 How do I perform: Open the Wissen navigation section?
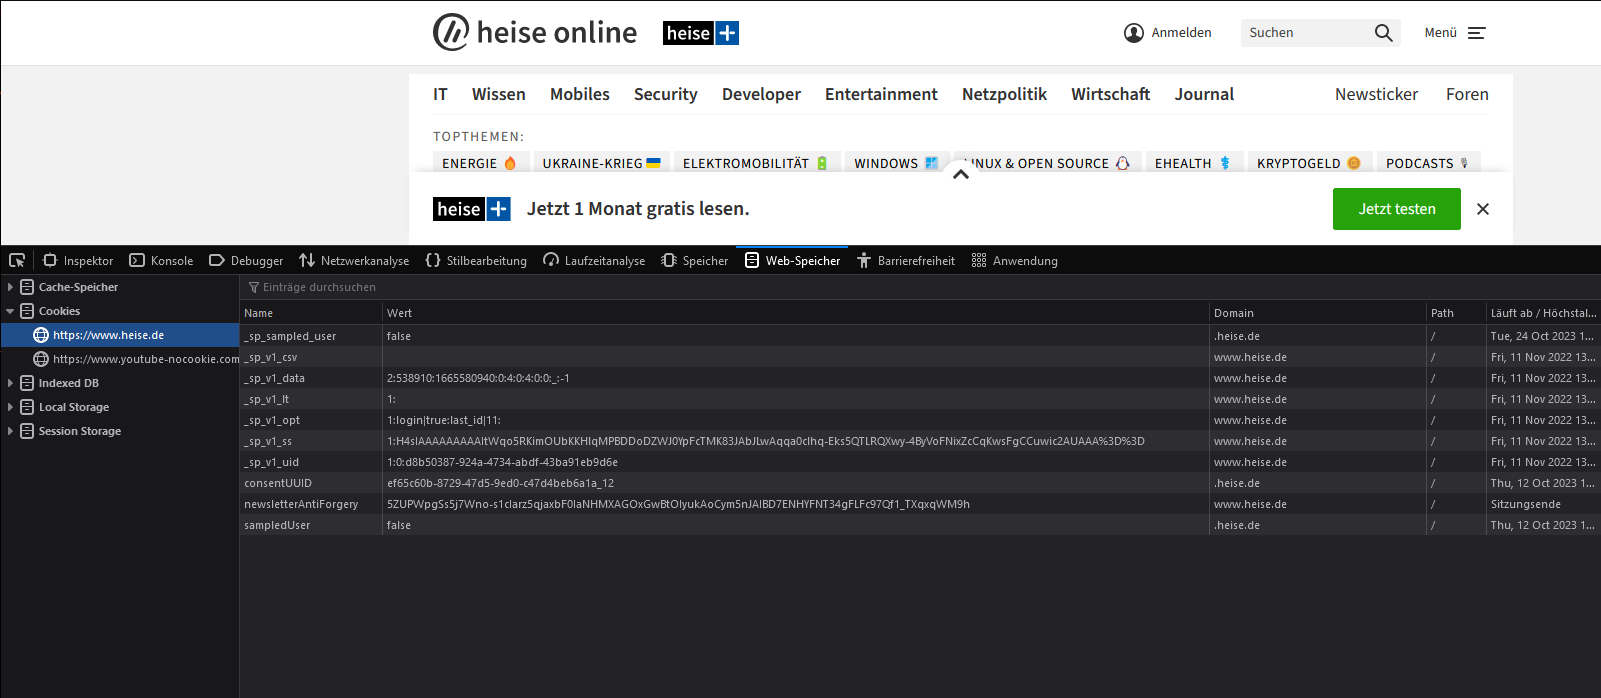pos(499,94)
